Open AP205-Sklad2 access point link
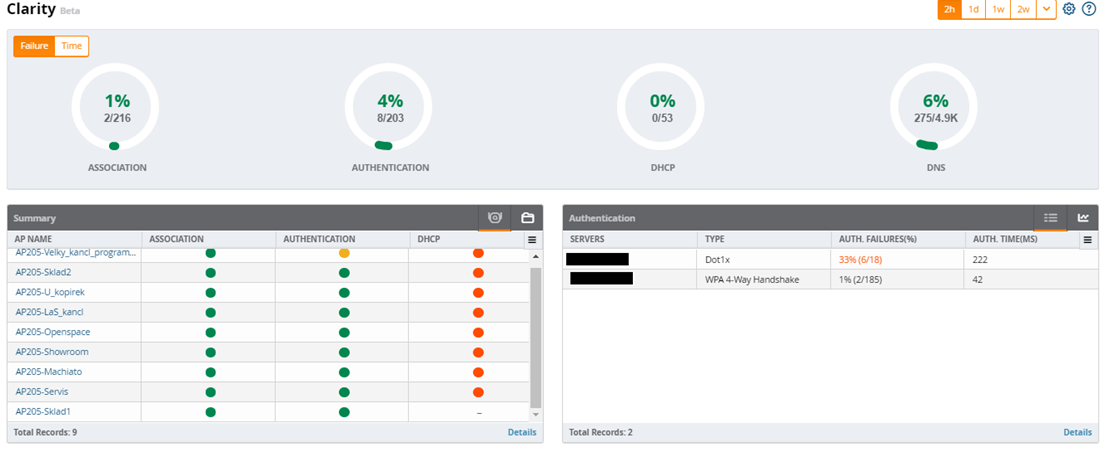 click(45, 272)
